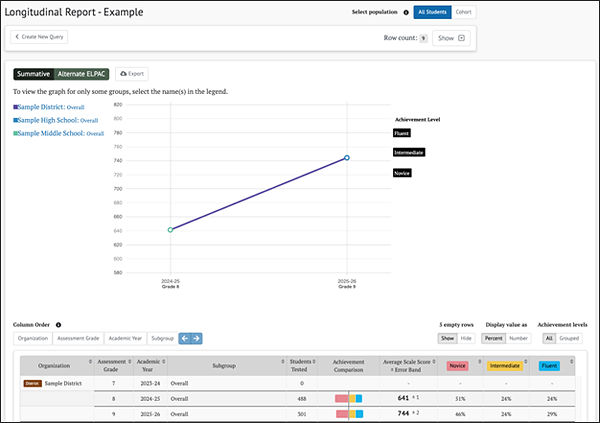Select the Academic Year column order item
The height and width of the screenshot is (423, 600).
click(x=125, y=338)
